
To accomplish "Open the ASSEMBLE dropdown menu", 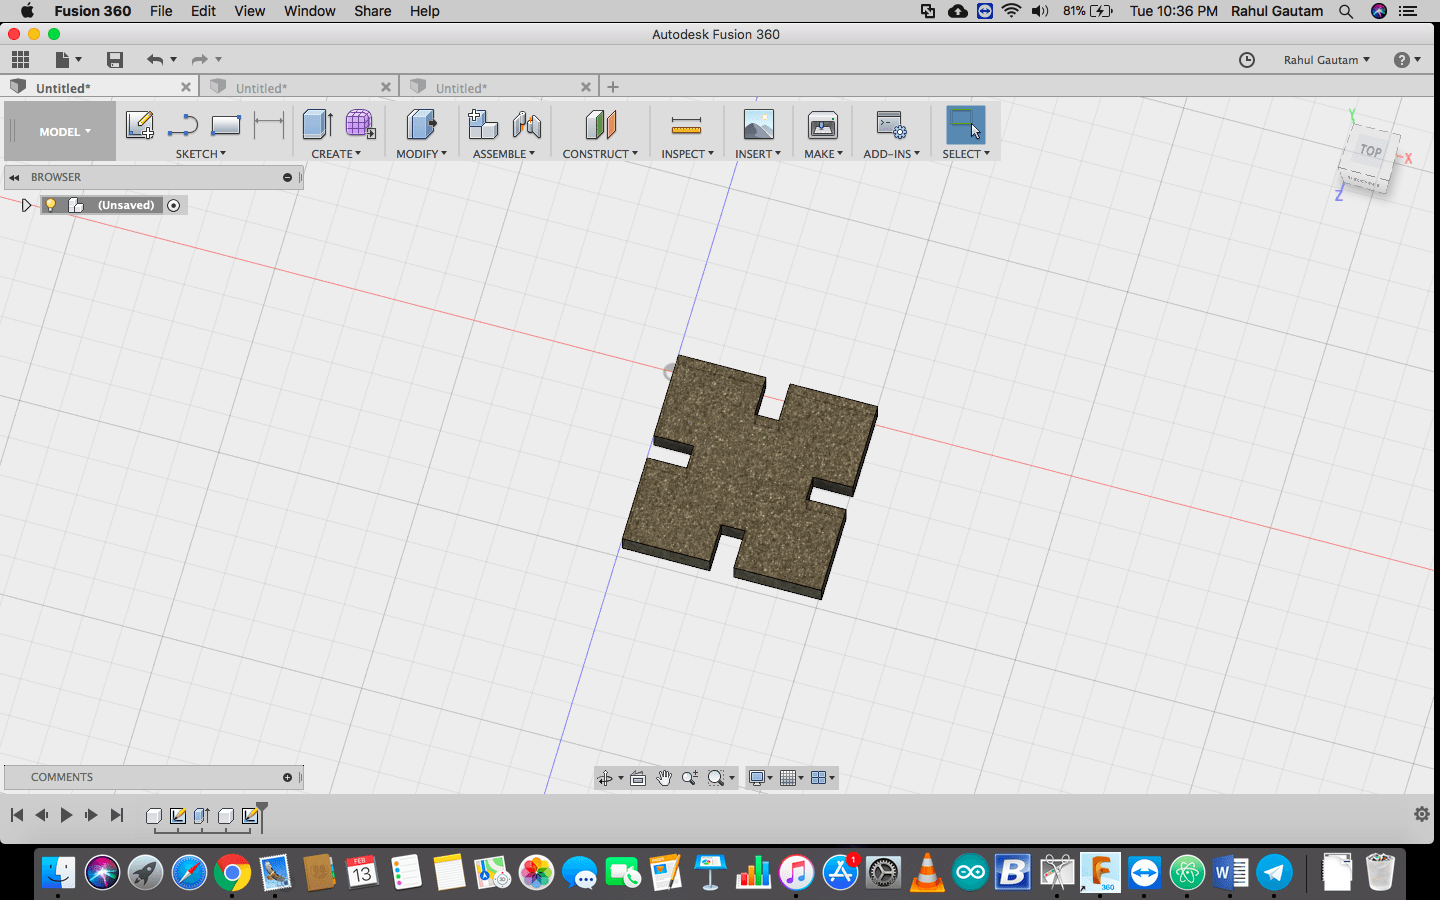I will click(x=504, y=154).
